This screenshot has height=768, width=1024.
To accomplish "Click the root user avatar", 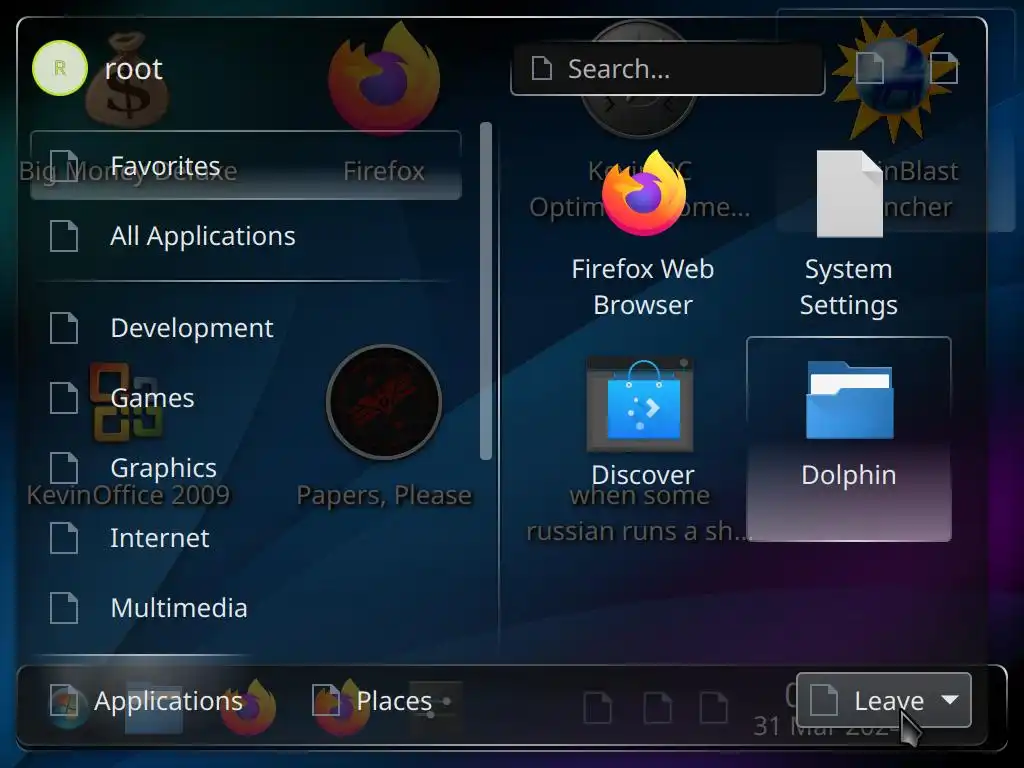I will coord(59,68).
